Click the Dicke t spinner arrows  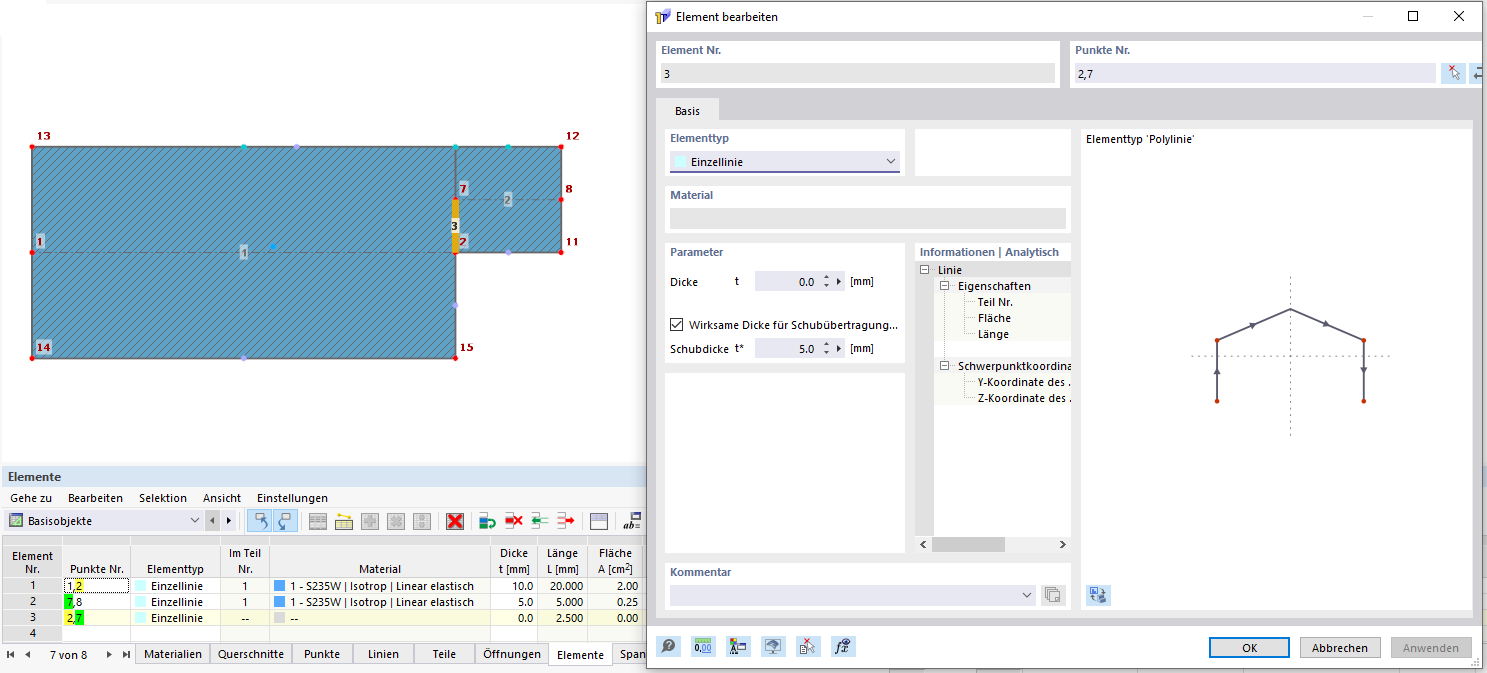[826, 282]
